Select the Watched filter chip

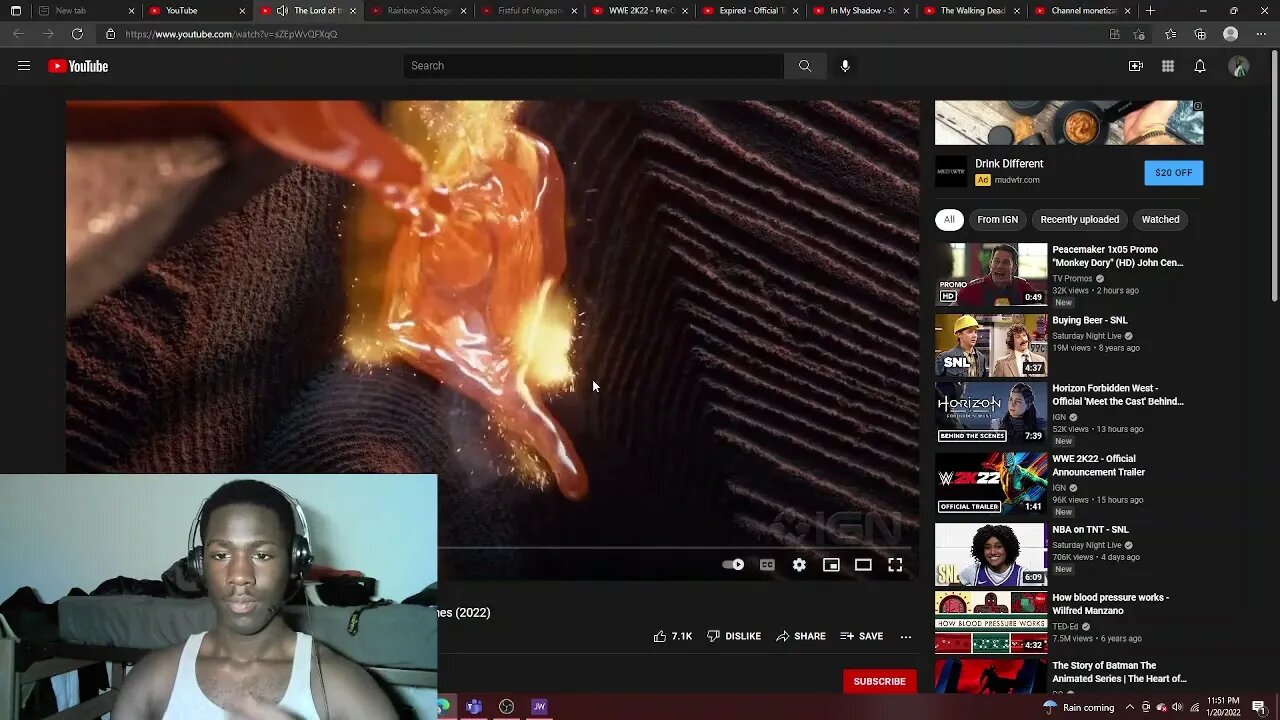click(x=1160, y=220)
